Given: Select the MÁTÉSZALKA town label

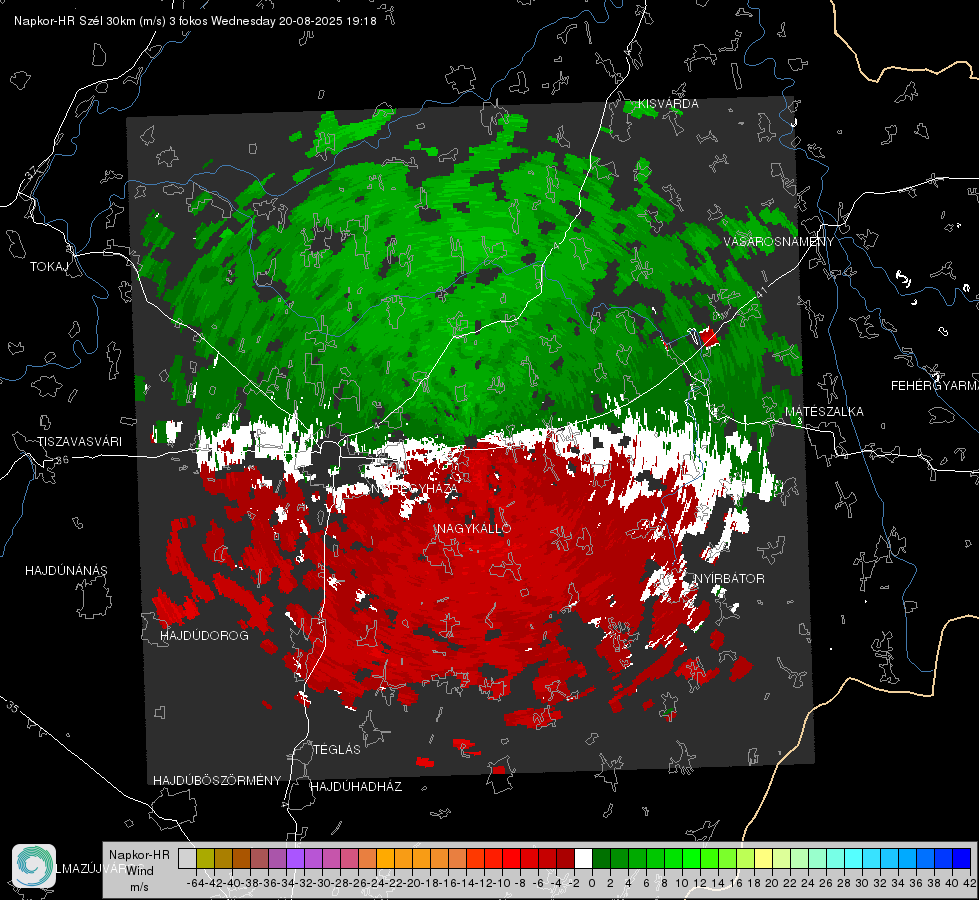Looking at the screenshot, I should [824, 412].
